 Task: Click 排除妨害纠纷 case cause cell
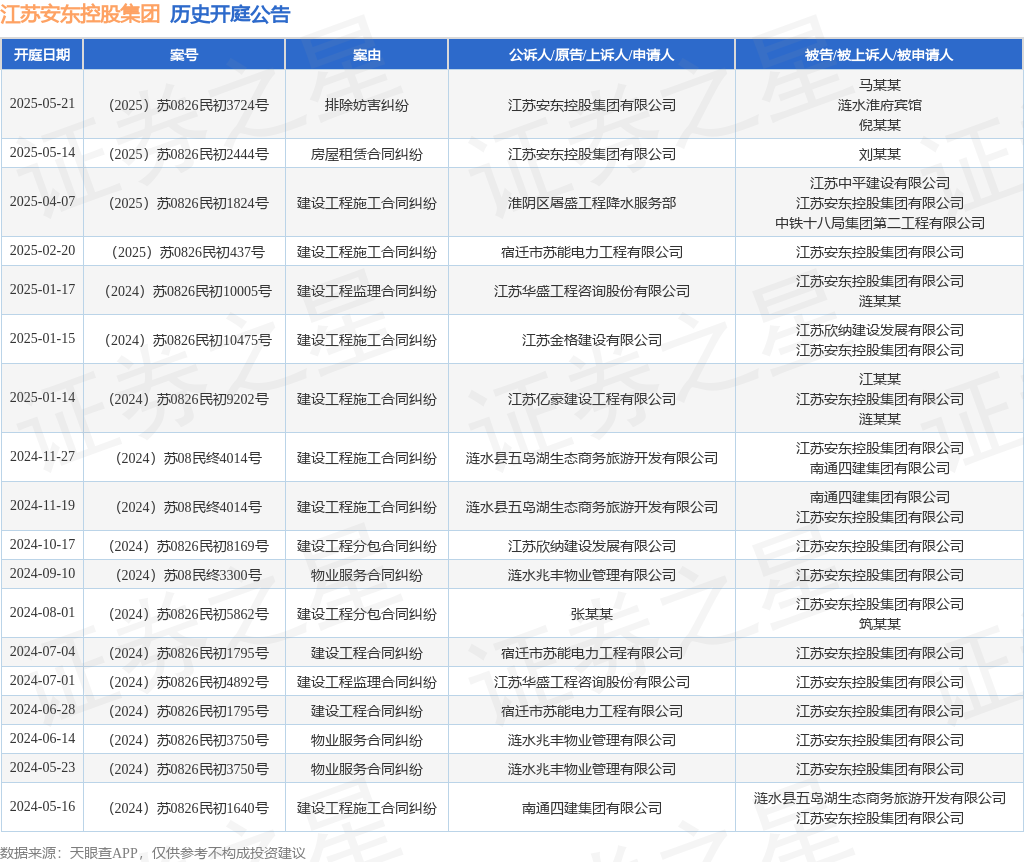point(366,105)
